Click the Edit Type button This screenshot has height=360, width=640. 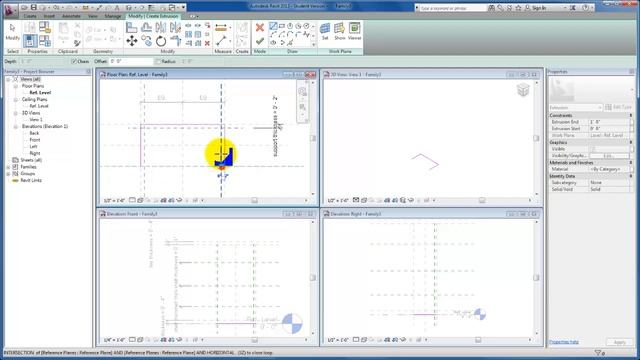[619, 107]
